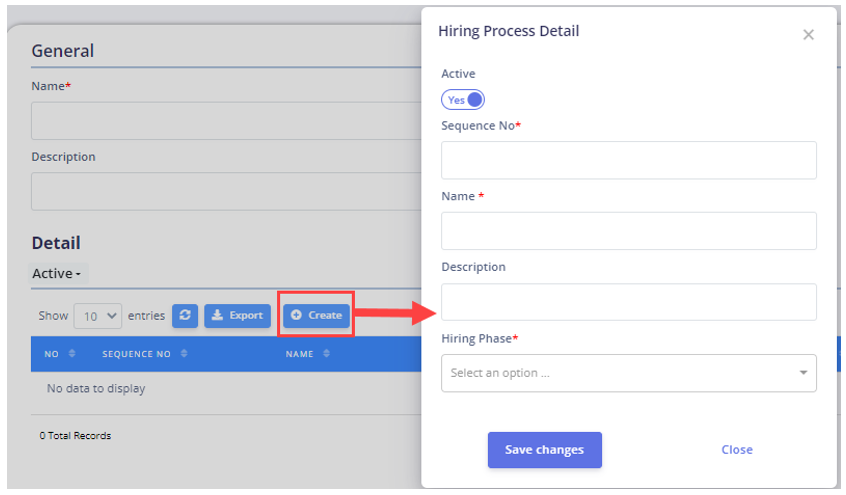Expand the Active filter dropdown
846x495 pixels.
[x=57, y=274]
